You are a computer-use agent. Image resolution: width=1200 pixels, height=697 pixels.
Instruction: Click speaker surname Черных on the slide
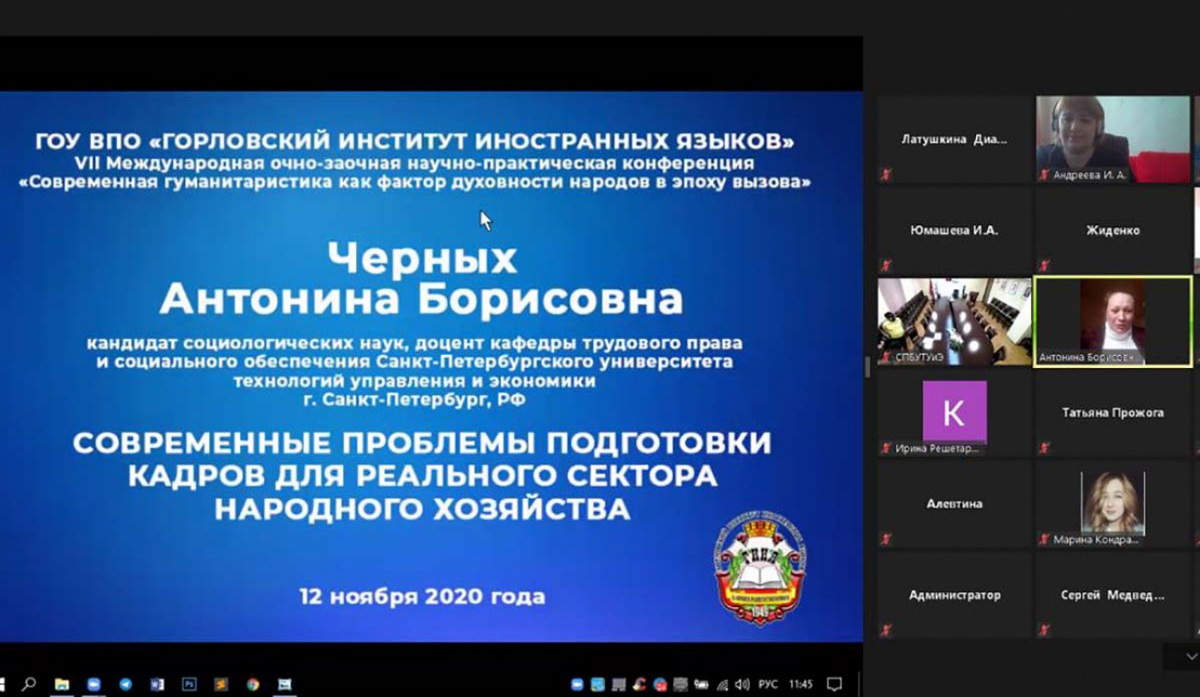(x=423, y=258)
